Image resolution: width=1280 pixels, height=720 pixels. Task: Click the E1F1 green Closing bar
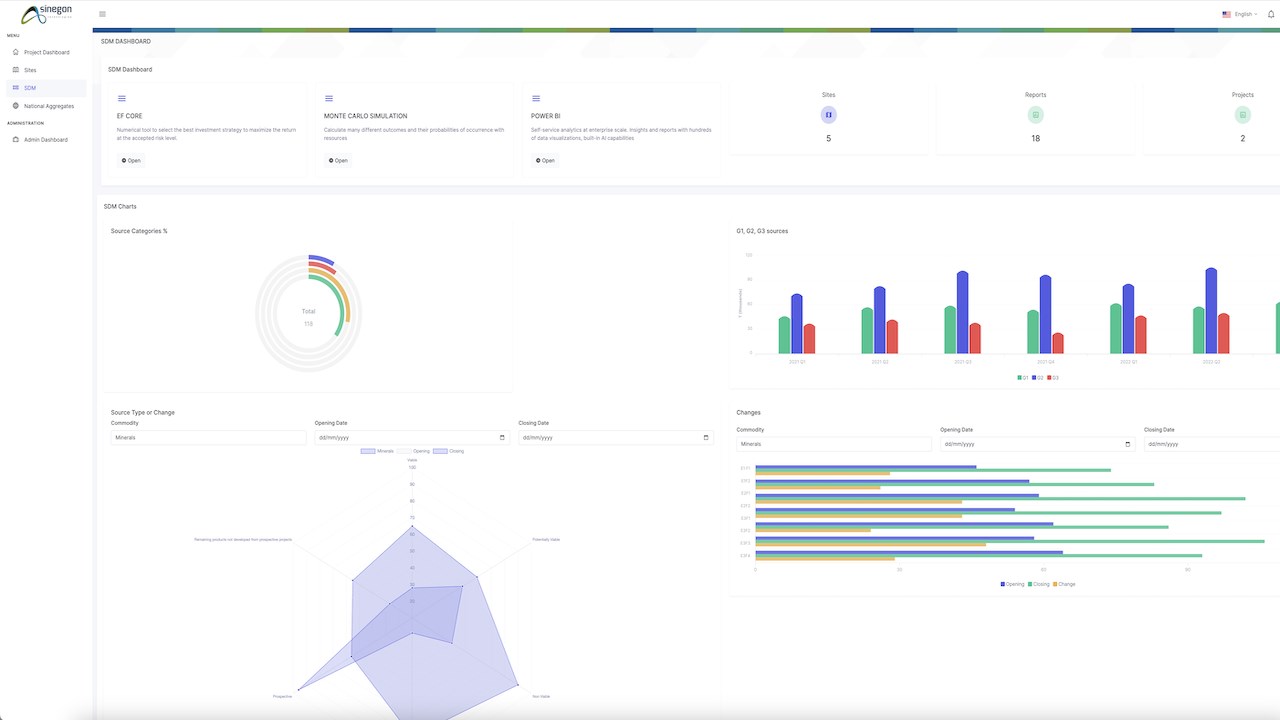click(933, 470)
